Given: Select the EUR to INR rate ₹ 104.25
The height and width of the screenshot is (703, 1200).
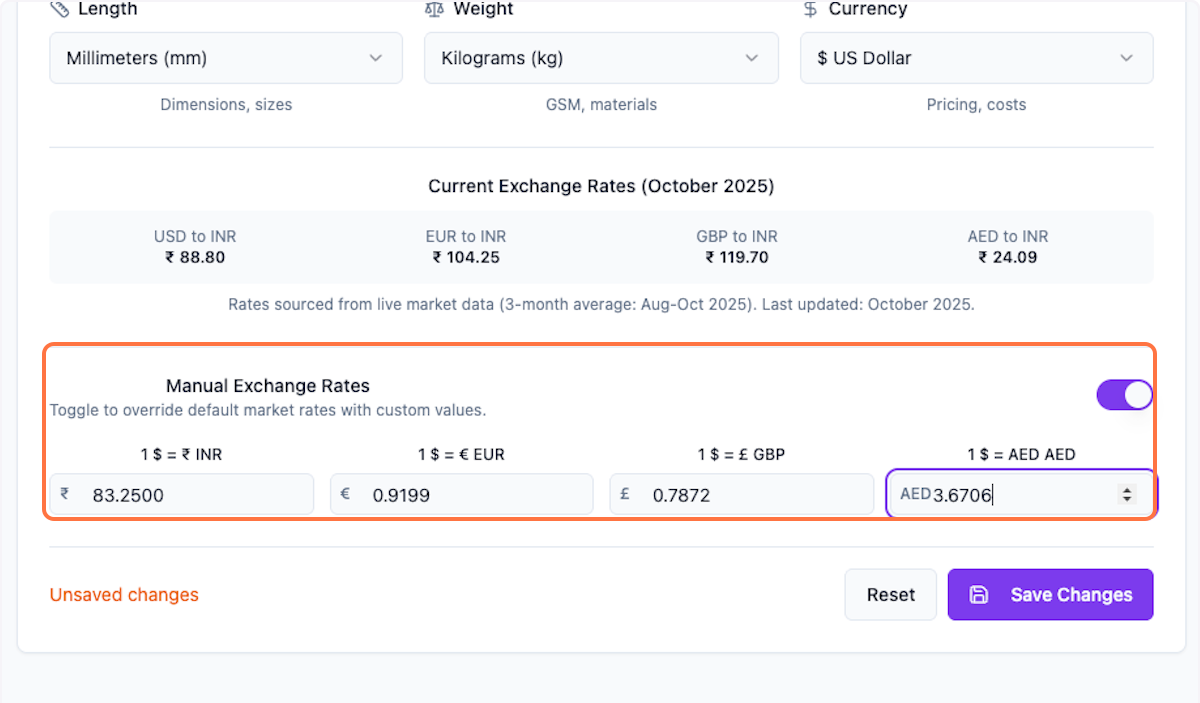Looking at the screenshot, I should 466,257.
